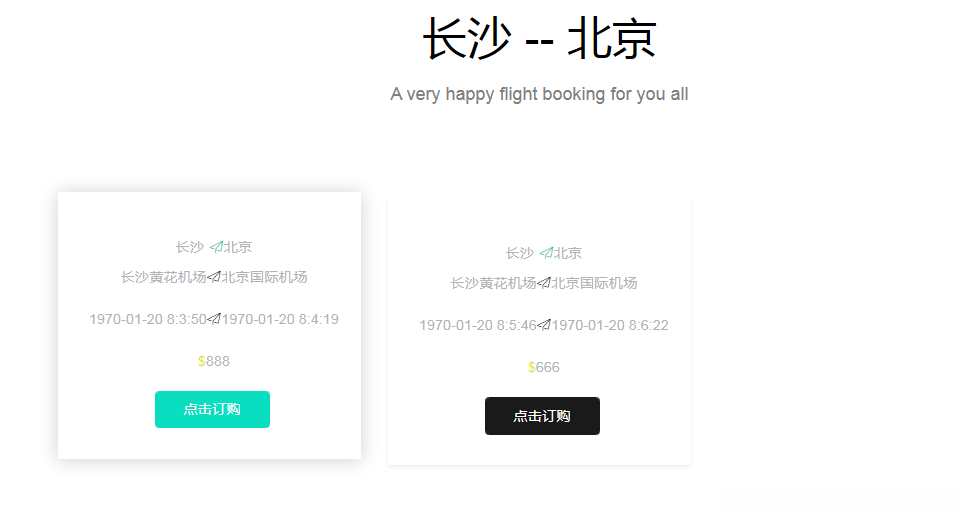Click the 666 price amount
969x521 pixels.
[x=548, y=367]
